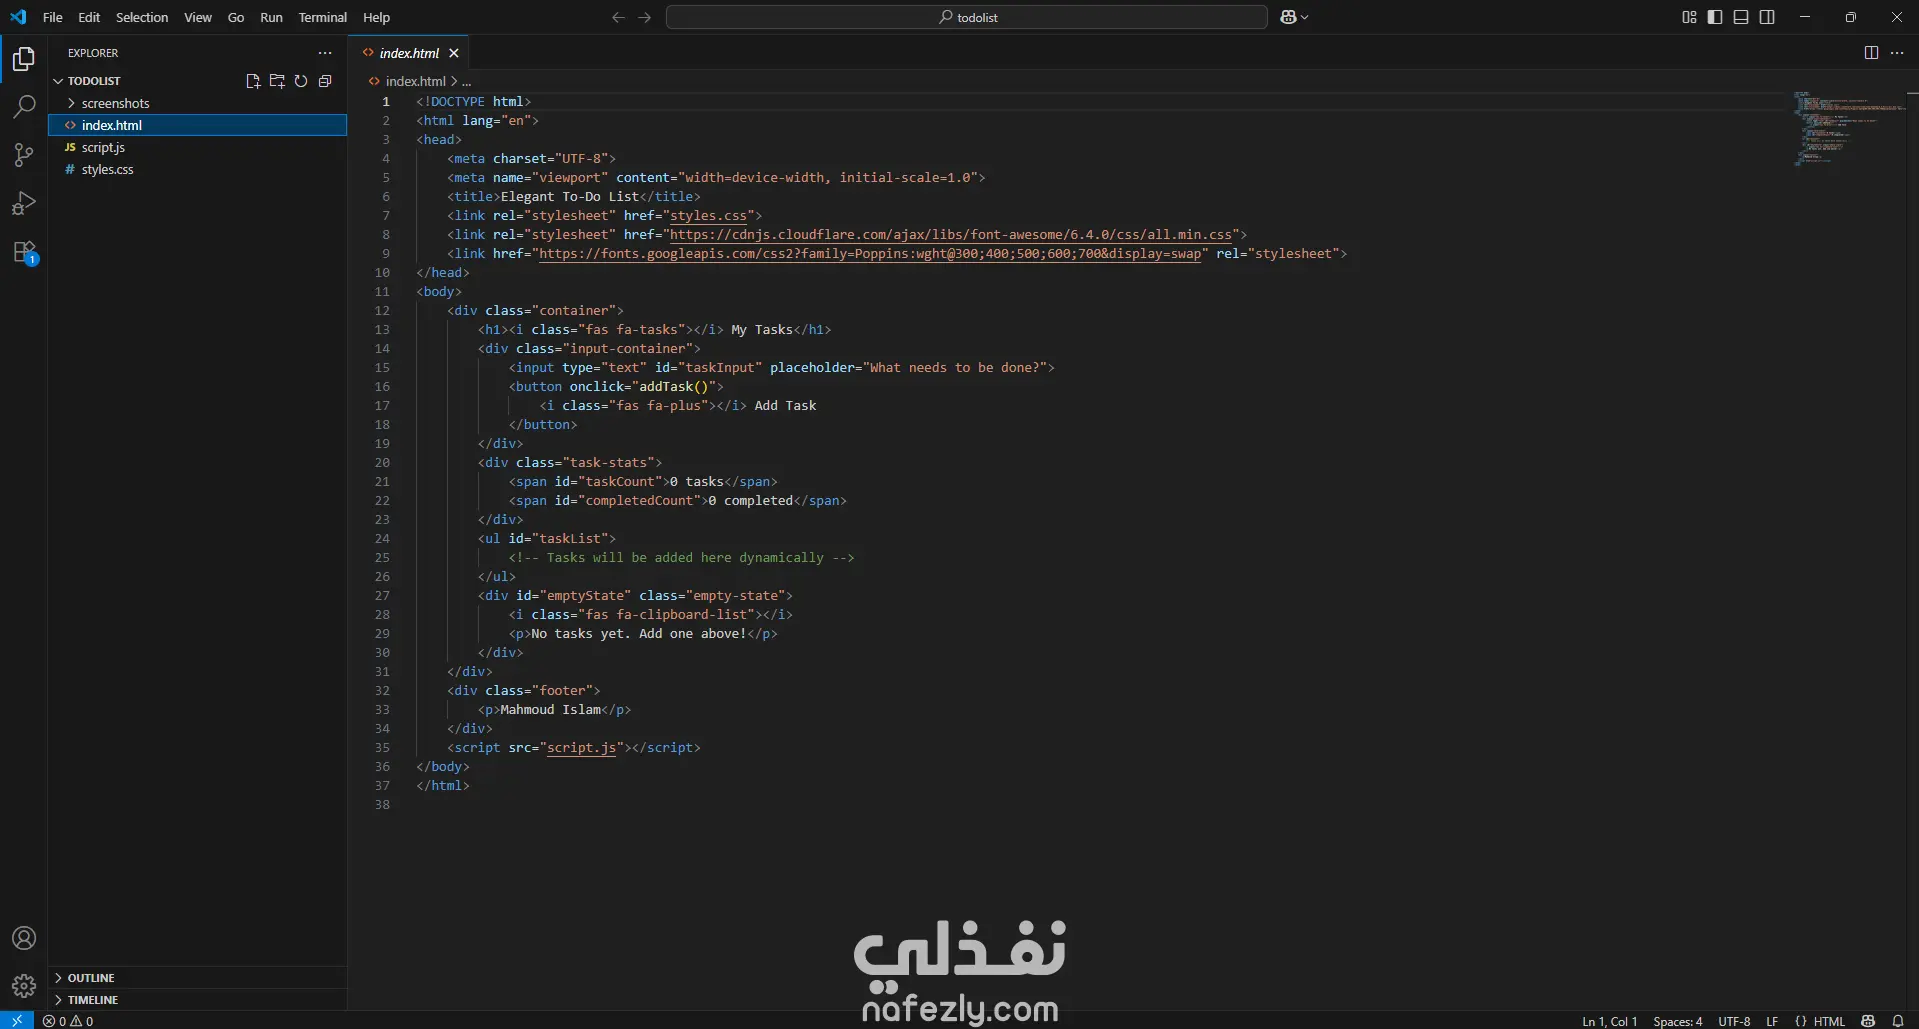The height and width of the screenshot is (1029, 1919).
Task: Change end of line sequence LF
Action: click(x=1772, y=1021)
